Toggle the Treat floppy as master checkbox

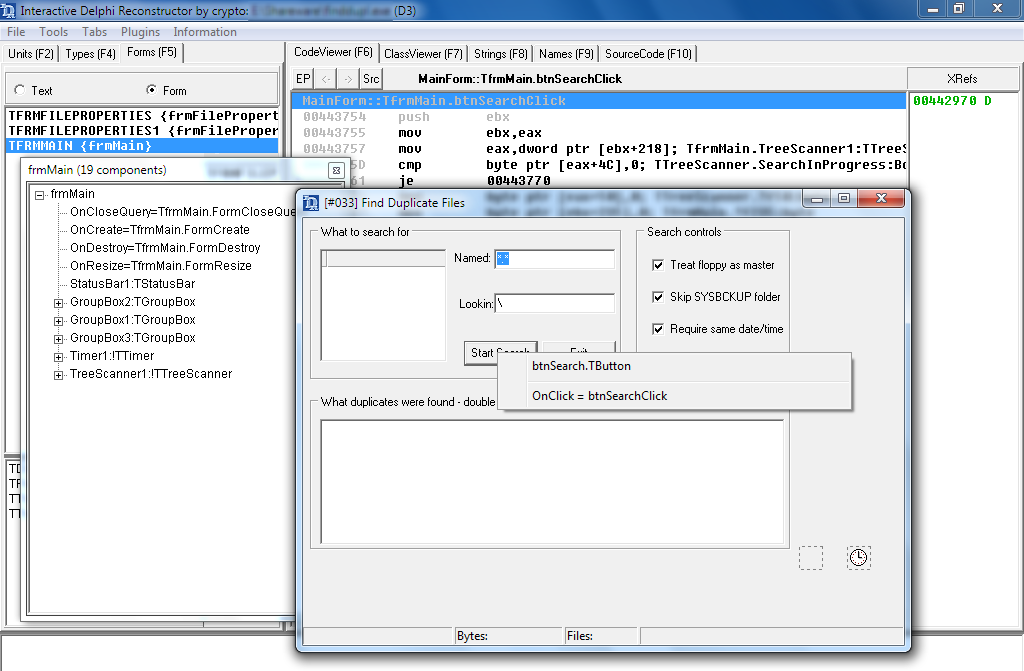tap(658, 265)
